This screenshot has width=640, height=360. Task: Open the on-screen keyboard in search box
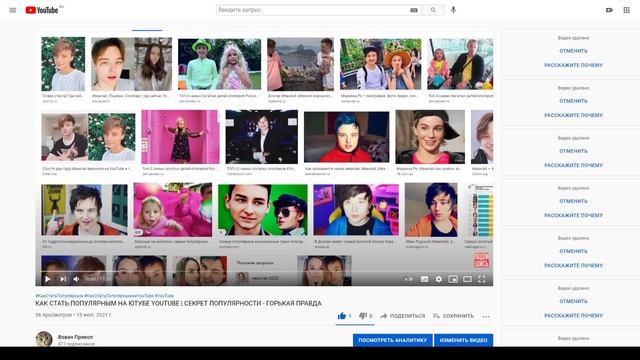coord(414,10)
